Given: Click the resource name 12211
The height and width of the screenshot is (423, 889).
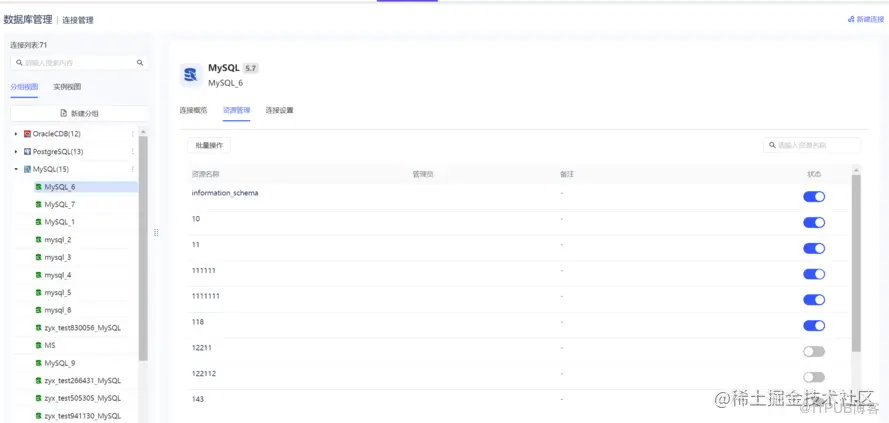Looking at the screenshot, I should pyautogui.click(x=201, y=348).
